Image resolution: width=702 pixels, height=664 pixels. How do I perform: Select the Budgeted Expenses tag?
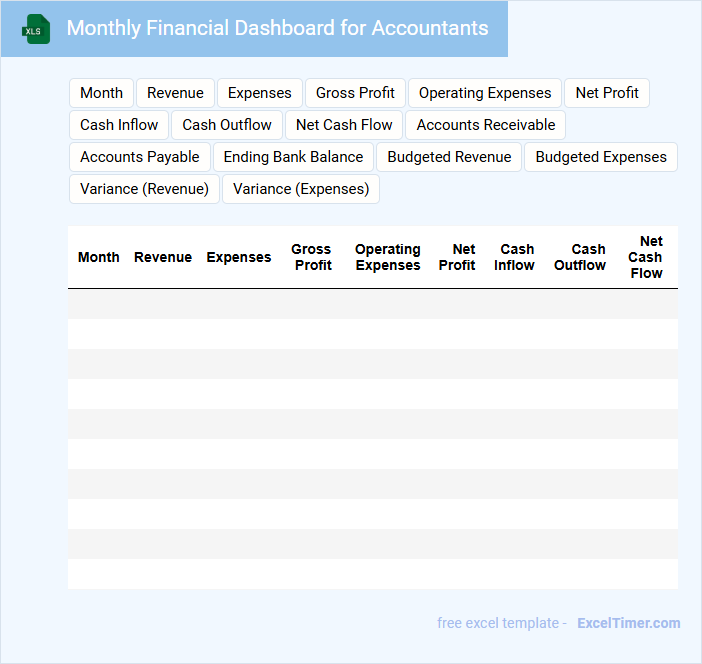pos(601,157)
